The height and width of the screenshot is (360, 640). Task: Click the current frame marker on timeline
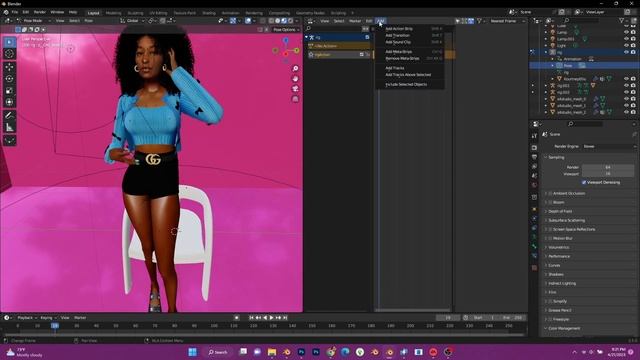click(x=55, y=326)
